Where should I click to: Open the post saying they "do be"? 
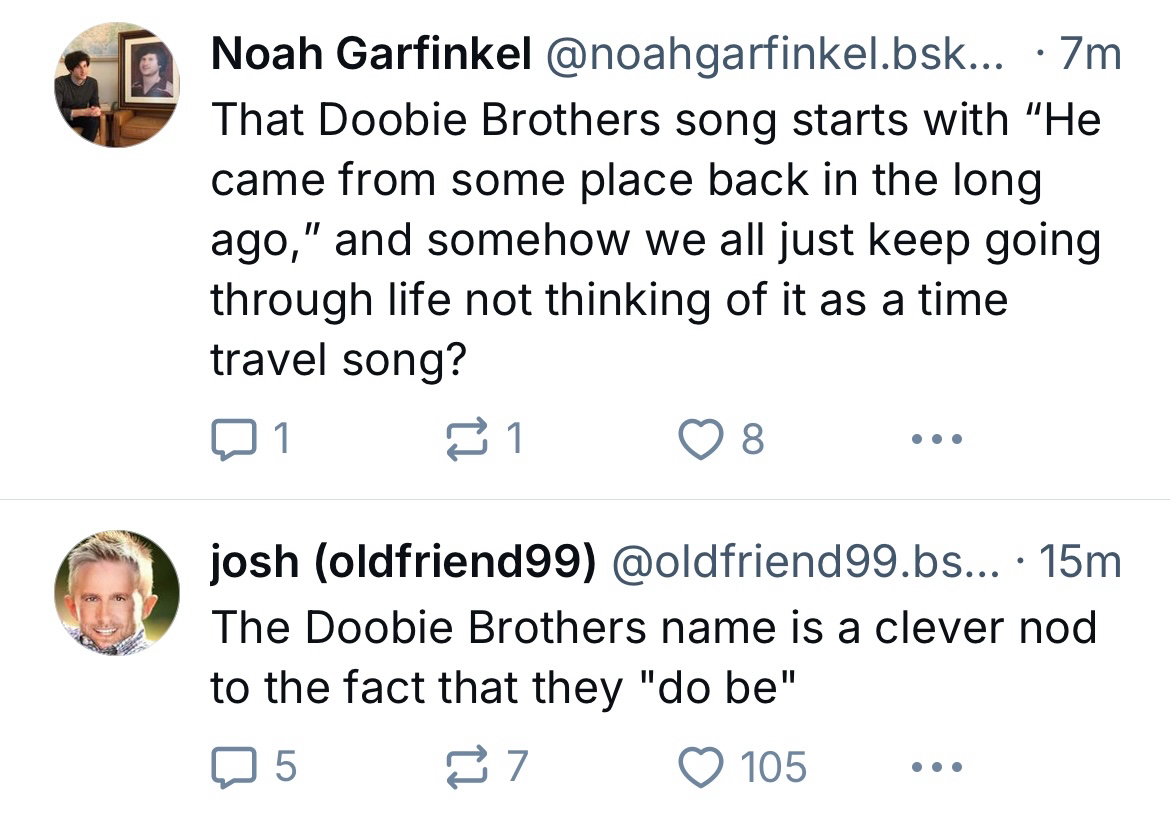650,658
